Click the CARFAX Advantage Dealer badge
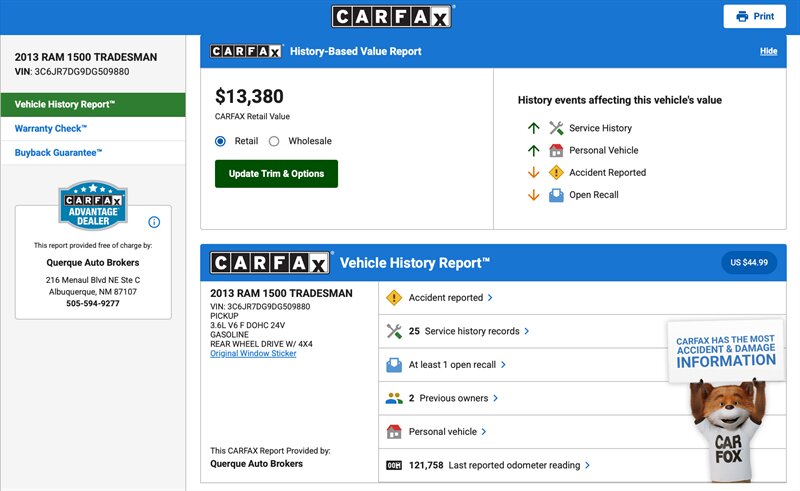This screenshot has width=800, height=491. point(93,206)
